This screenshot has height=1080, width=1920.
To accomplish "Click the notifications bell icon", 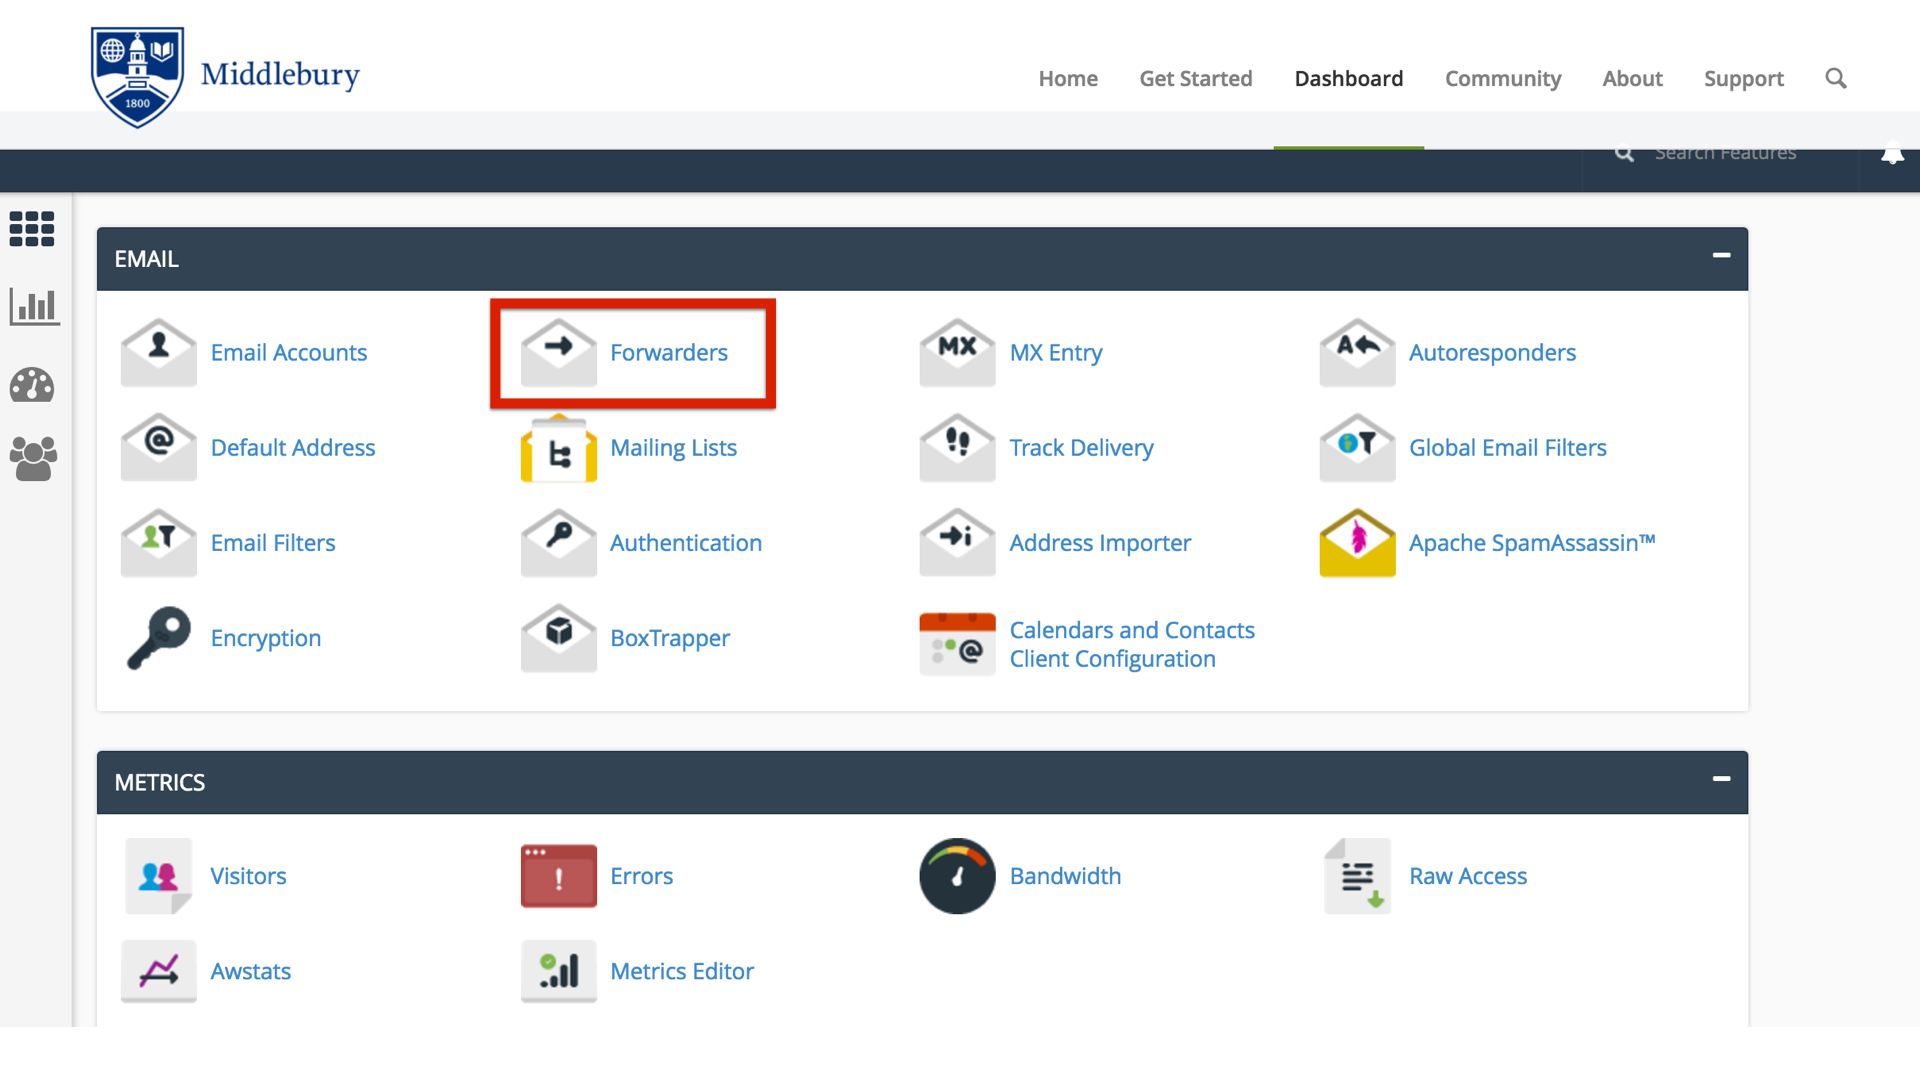I will [1892, 155].
